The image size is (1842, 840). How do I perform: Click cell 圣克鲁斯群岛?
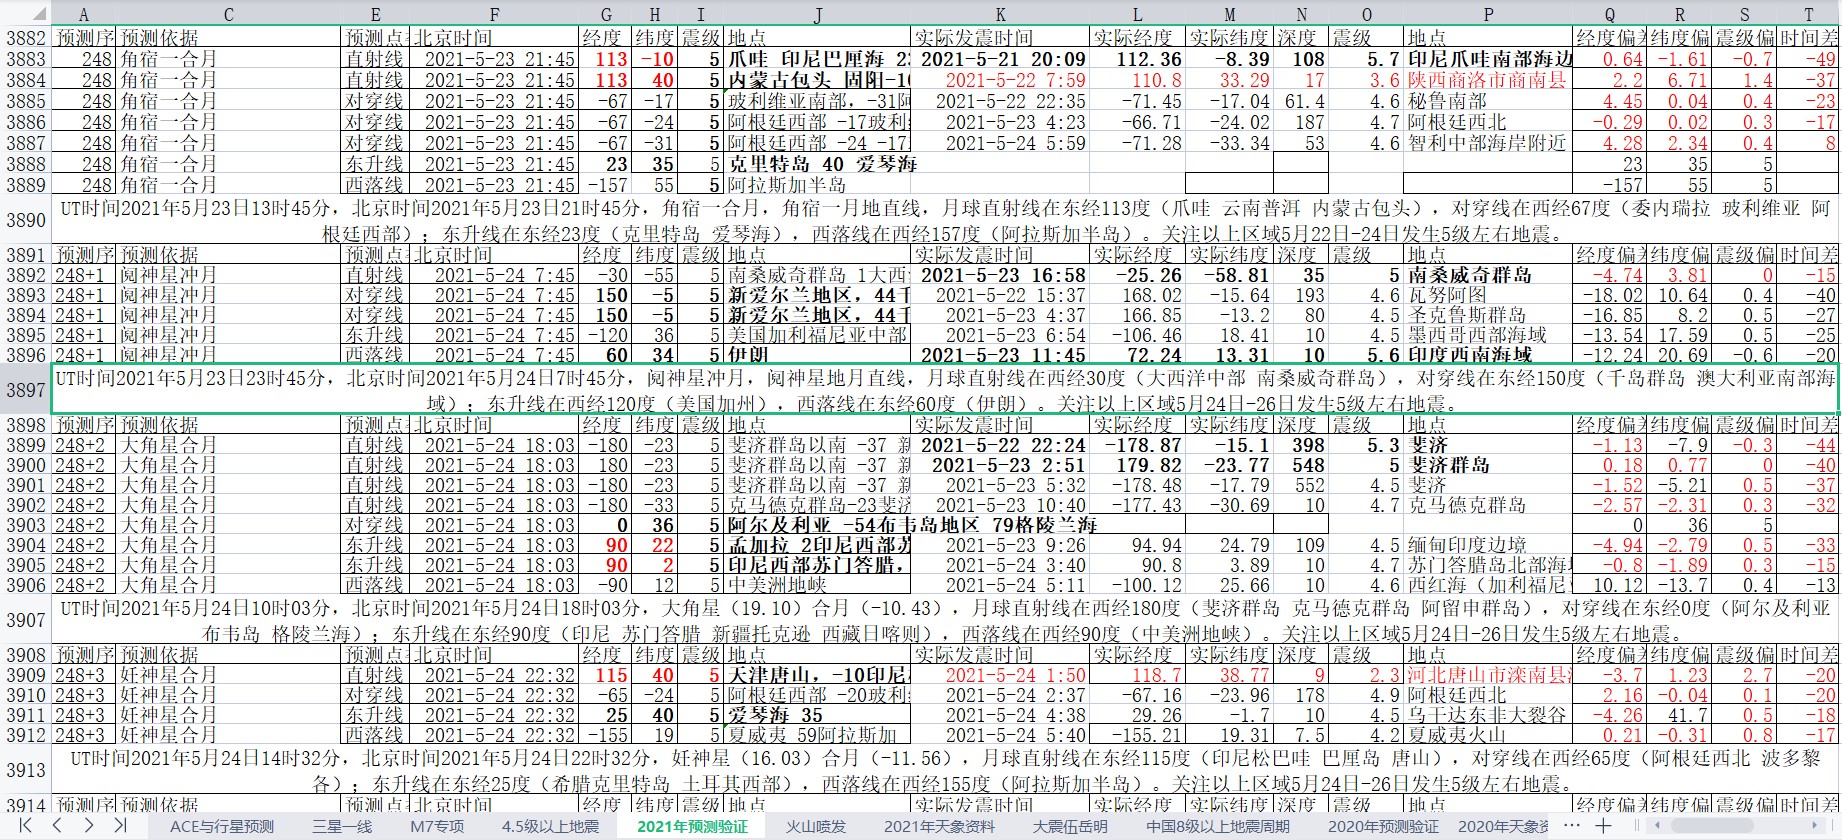tap(1488, 315)
